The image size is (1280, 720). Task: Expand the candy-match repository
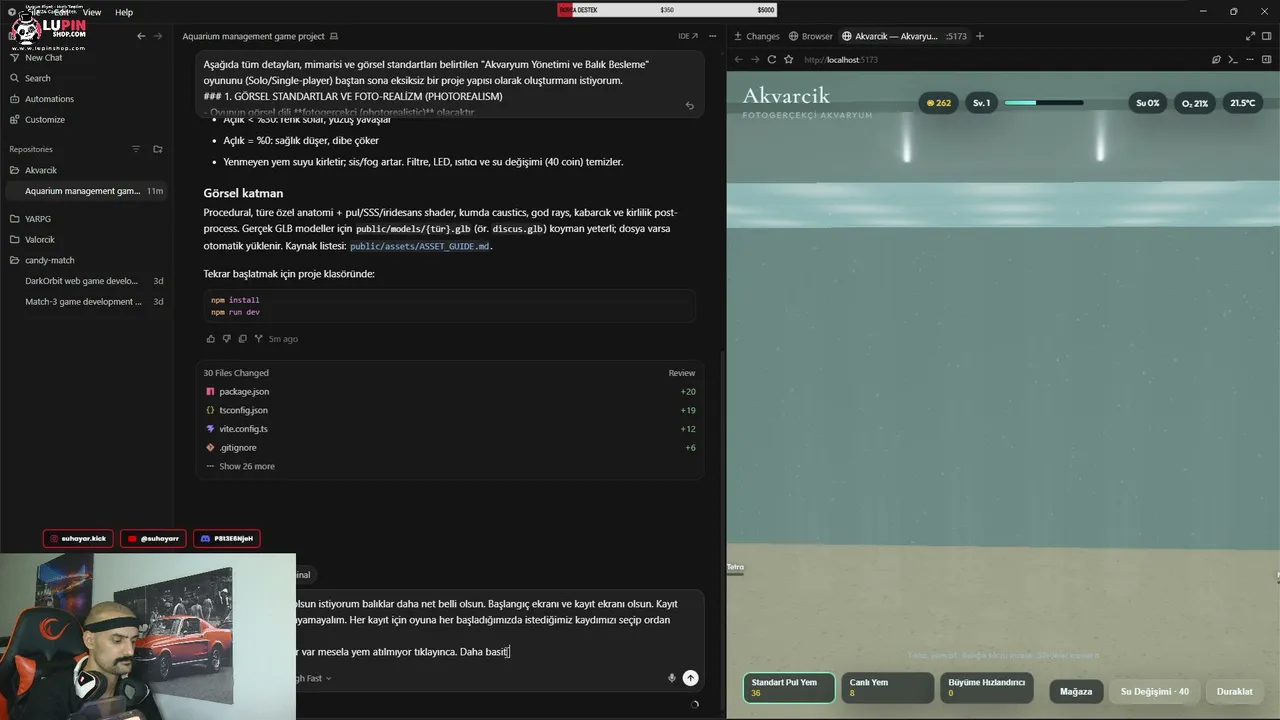tap(50, 260)
